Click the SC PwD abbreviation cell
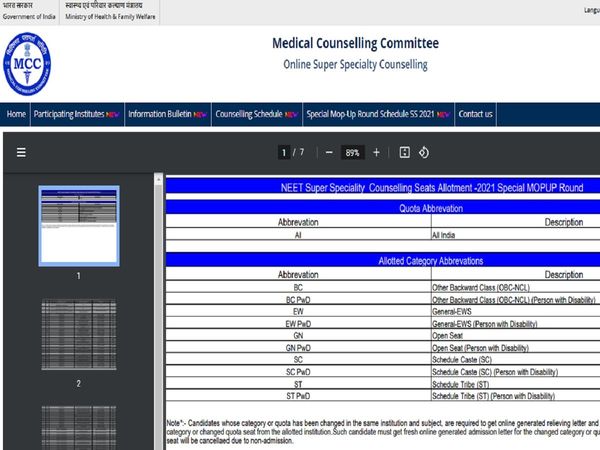The width and height of the screenshot is (600, 450). [298, 372]
